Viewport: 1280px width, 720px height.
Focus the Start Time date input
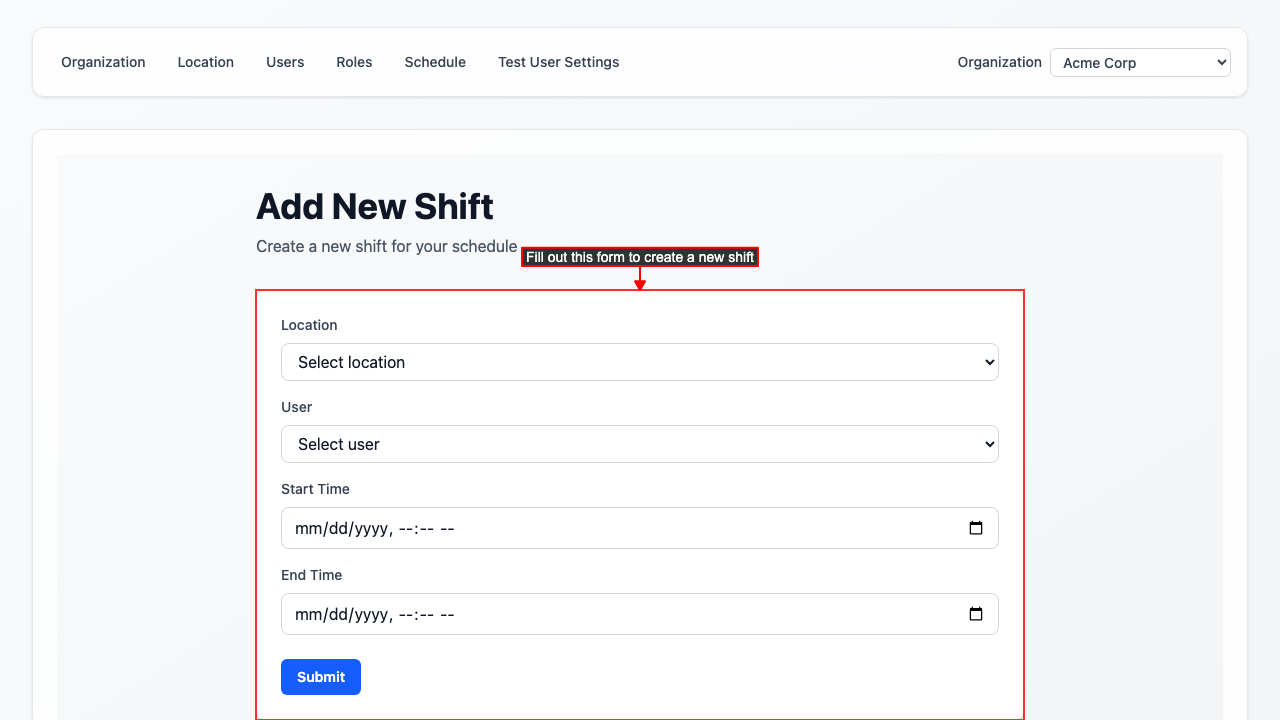point(600,528)
